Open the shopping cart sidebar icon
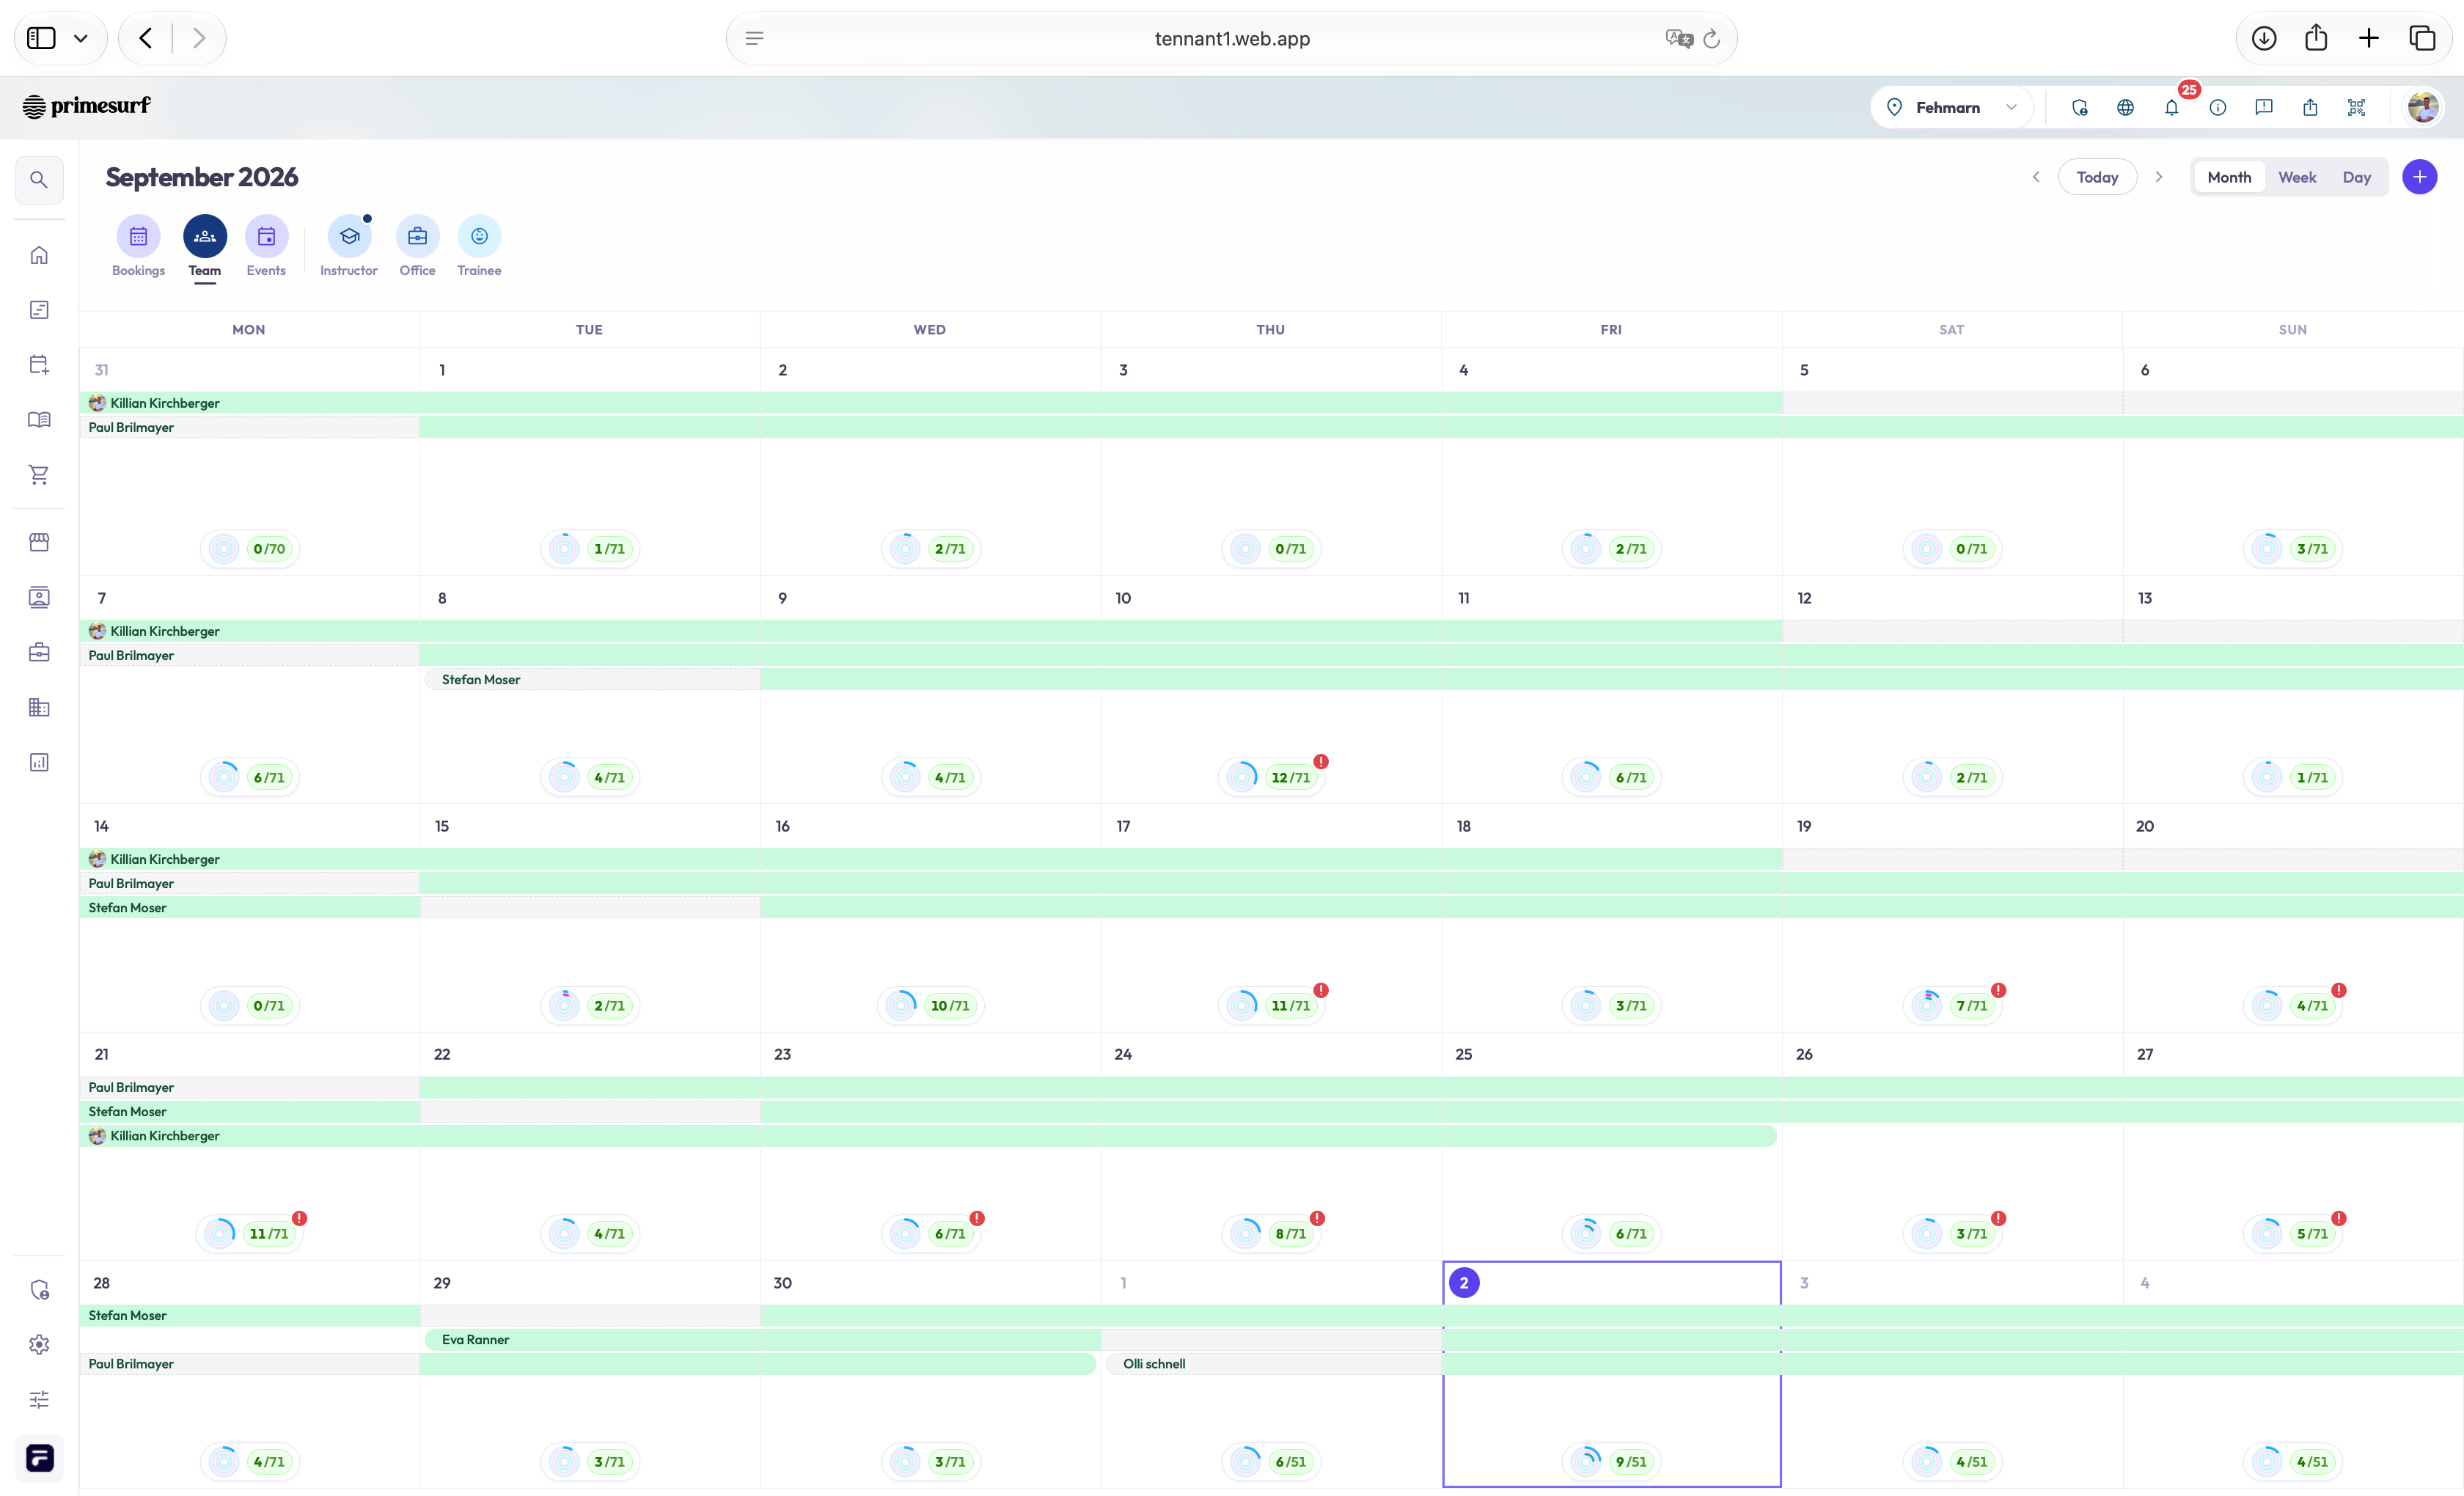The image size is (2464, 1496). (39, 474)
